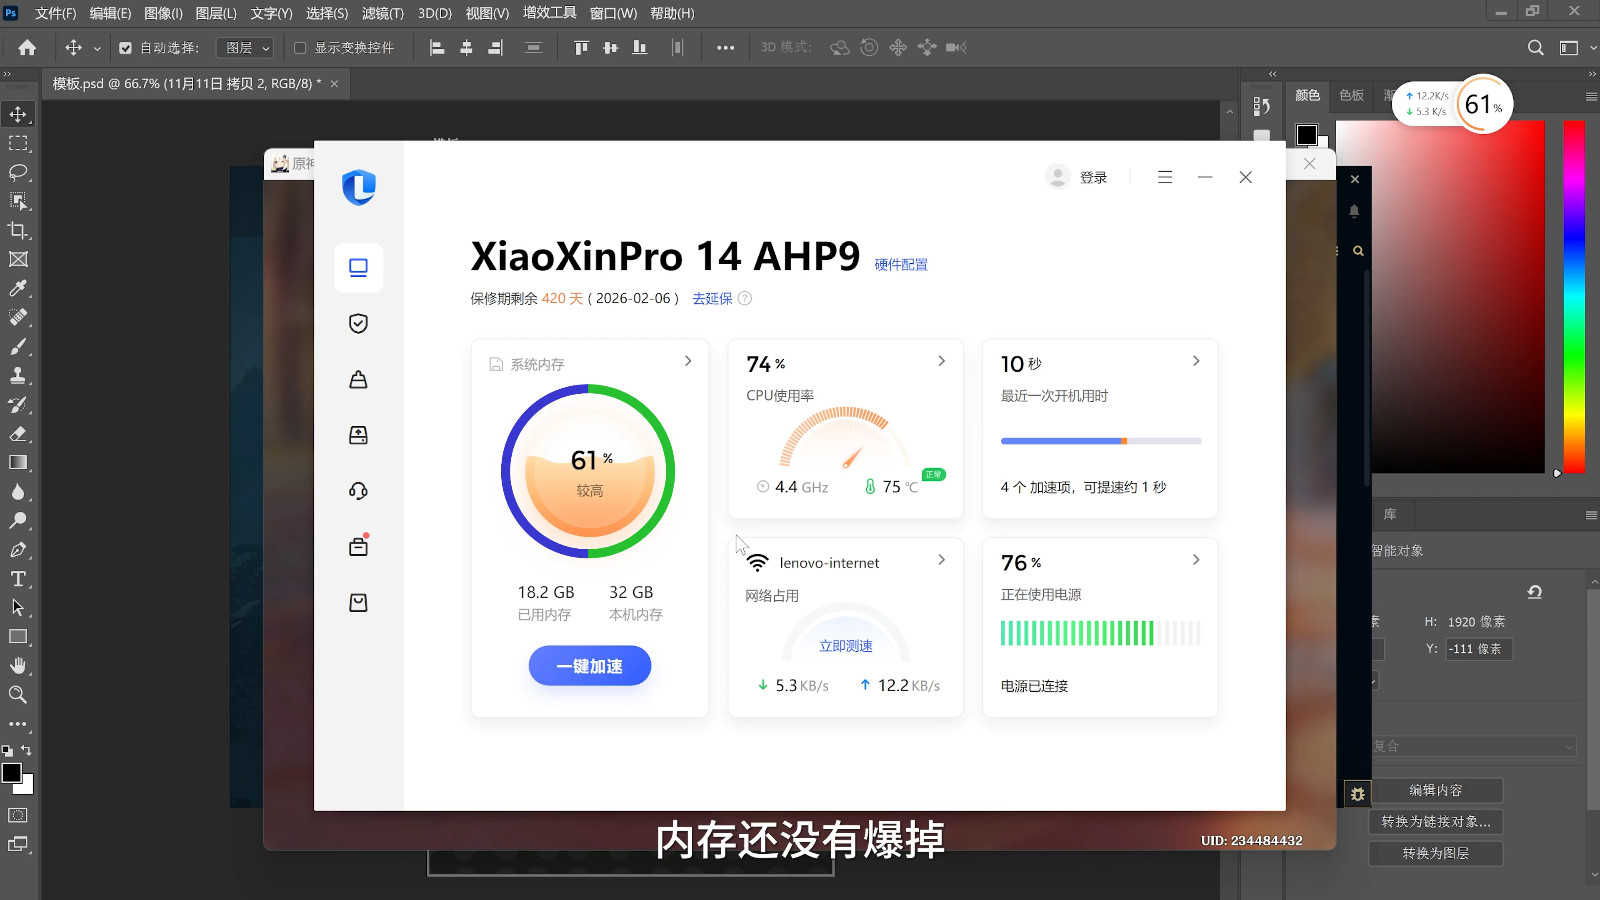Toggle Quick Mask mode

click(18, 815)
